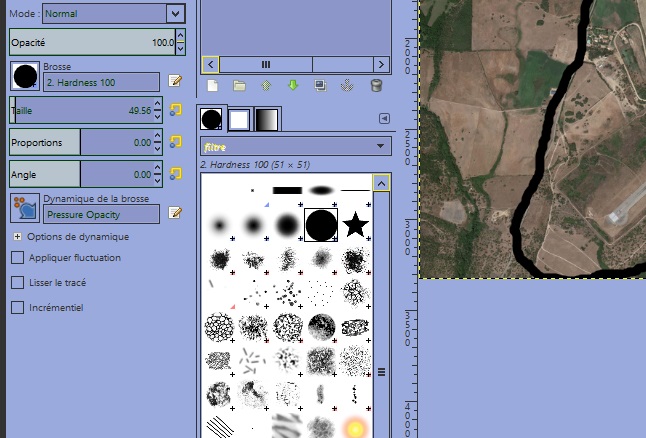The height and width of the screenshot is (438, 646).
Task: Delete the layer with trash icon
Action: (376, 85)
